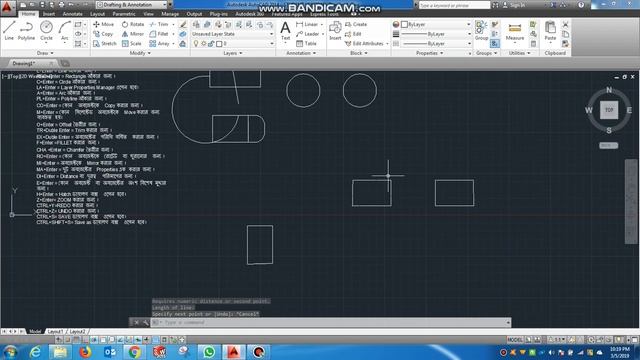
Task: Click the Scale tool
Action: coord(132,43)
